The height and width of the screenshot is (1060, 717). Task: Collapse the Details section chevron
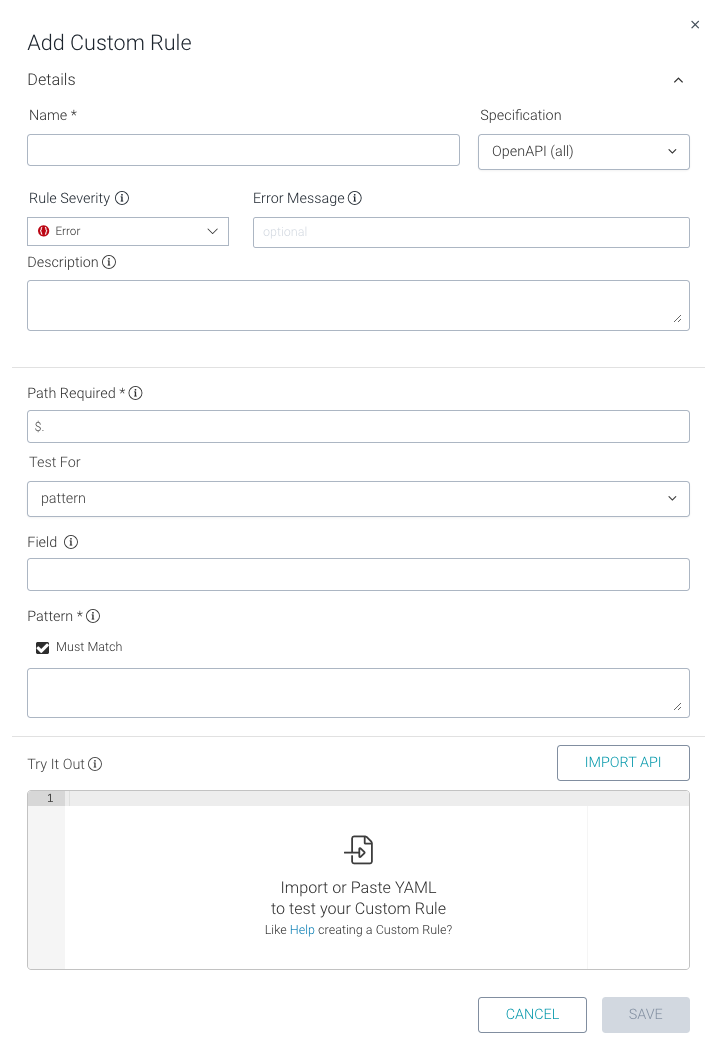678,80
